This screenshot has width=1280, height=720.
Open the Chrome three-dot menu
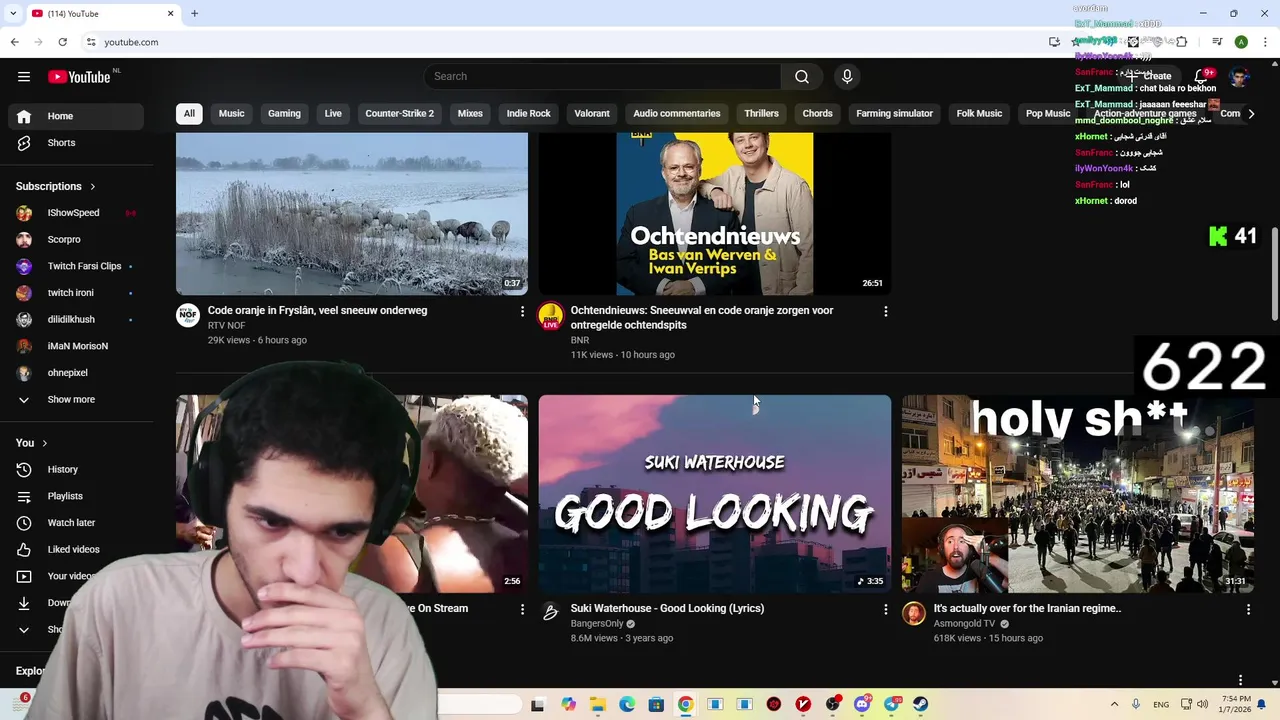pyautogui.click(x=1266, y=42)
